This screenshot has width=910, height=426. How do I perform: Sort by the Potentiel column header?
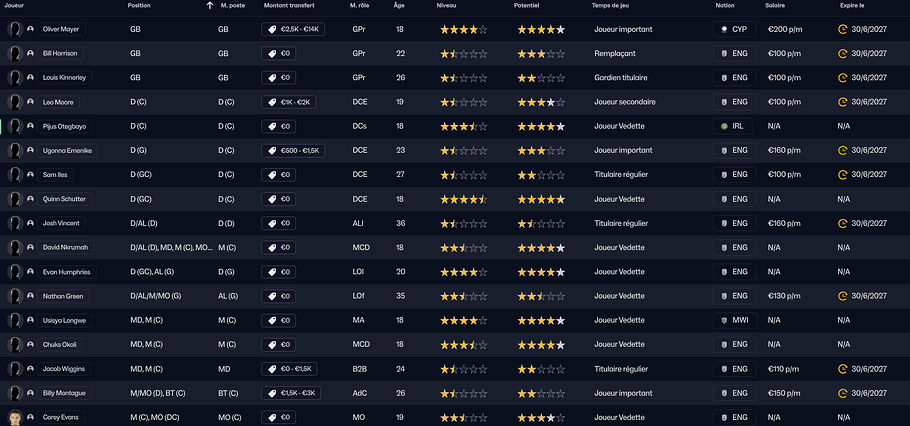pos(527,6)
